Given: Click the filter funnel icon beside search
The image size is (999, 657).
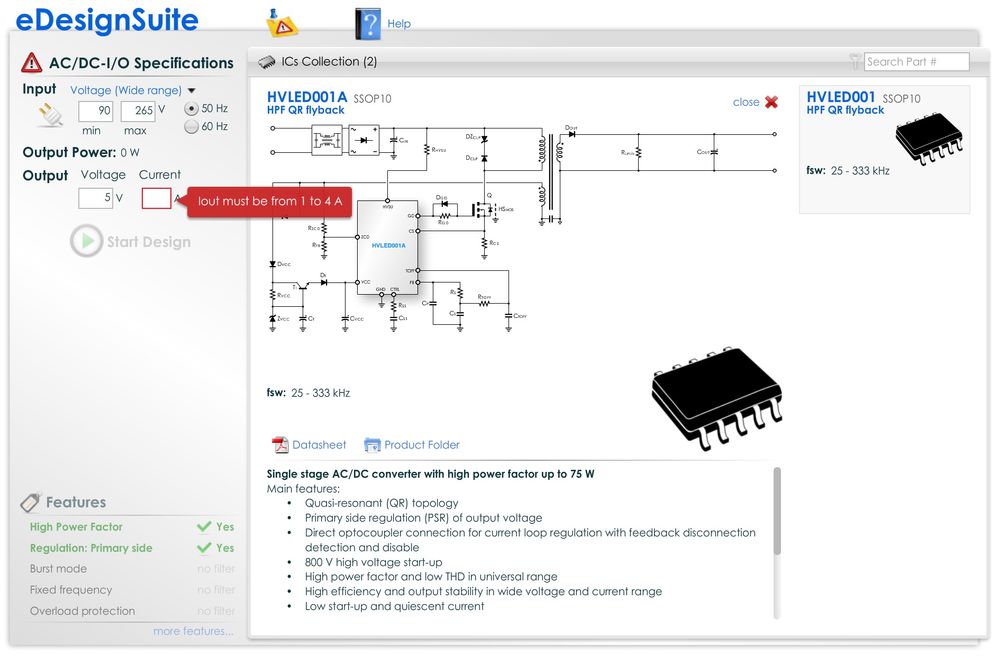Looking at the screenshot, I should (855, 61).
